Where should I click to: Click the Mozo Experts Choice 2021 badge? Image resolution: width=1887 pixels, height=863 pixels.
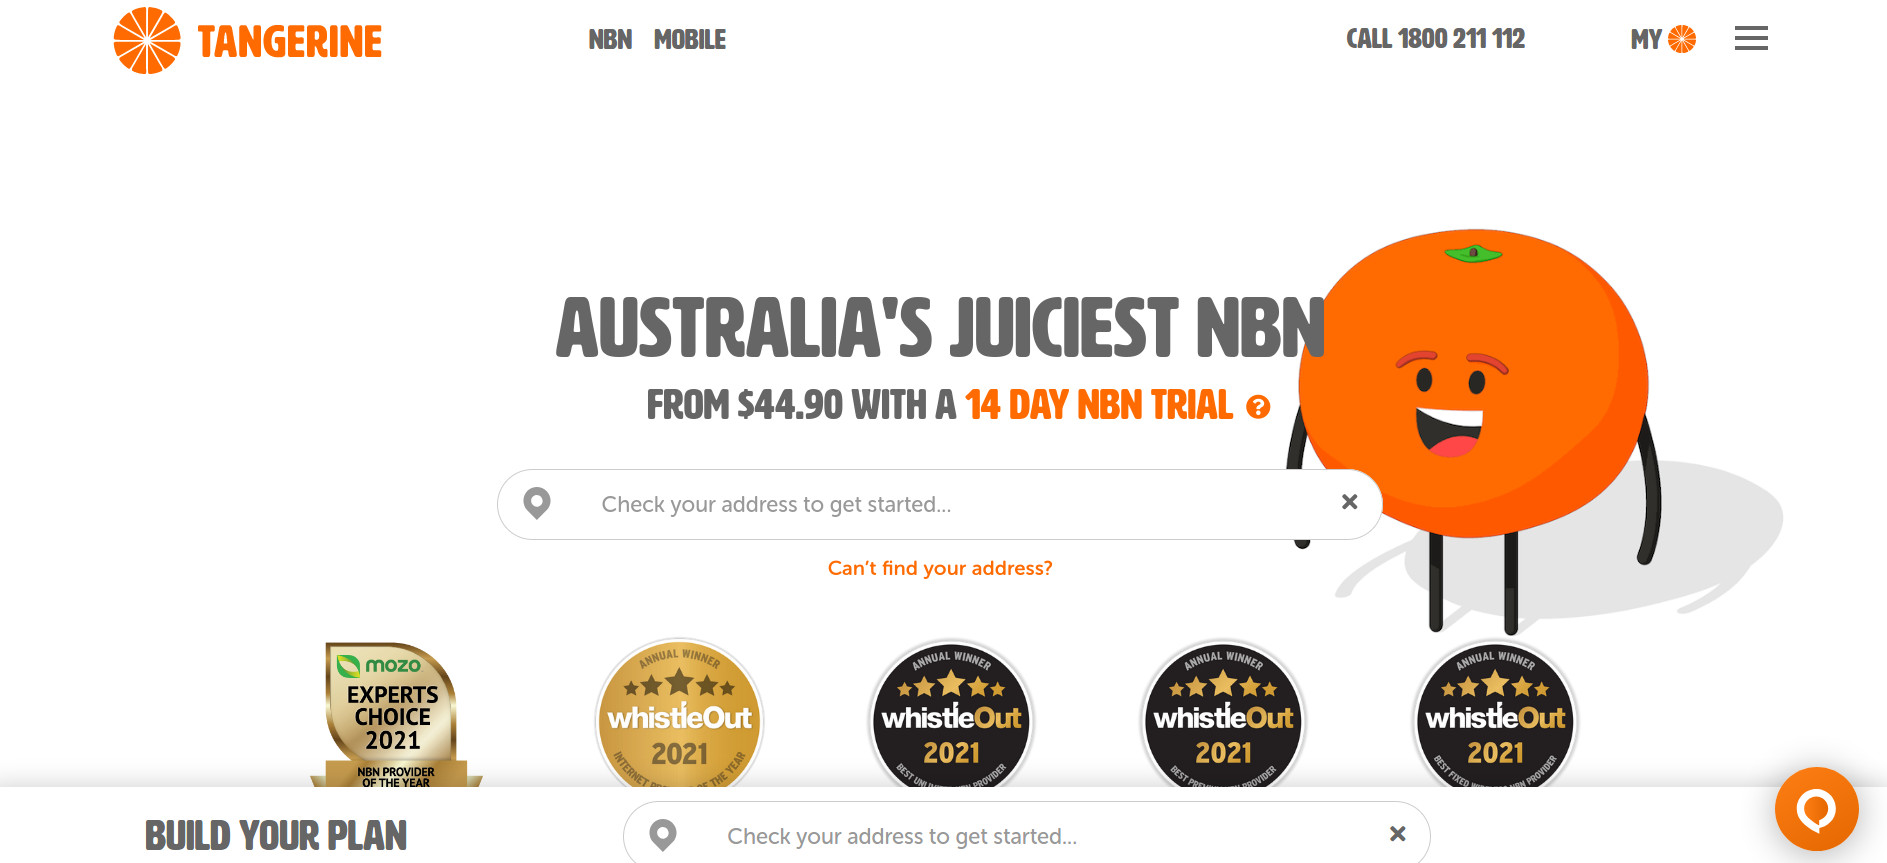tap(395, 714)
